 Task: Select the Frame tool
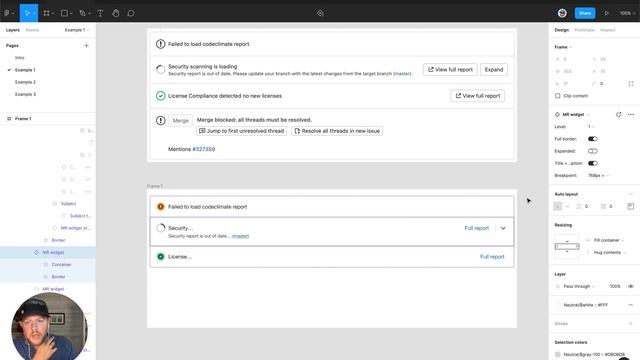47,13
